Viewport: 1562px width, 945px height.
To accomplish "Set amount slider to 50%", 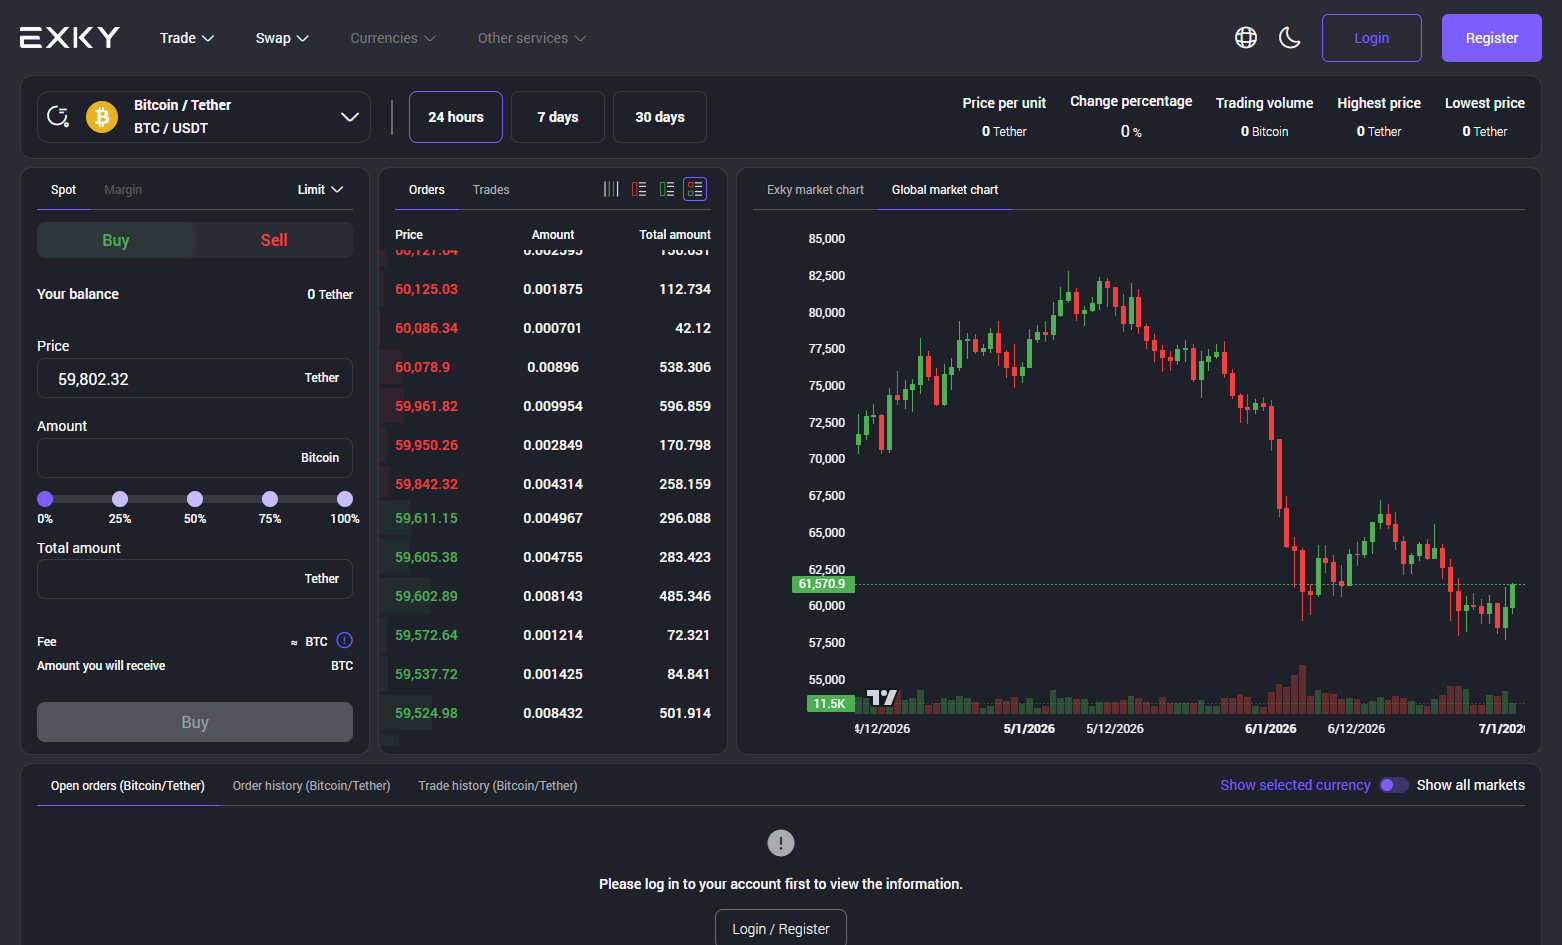I will tap(195, 499).
